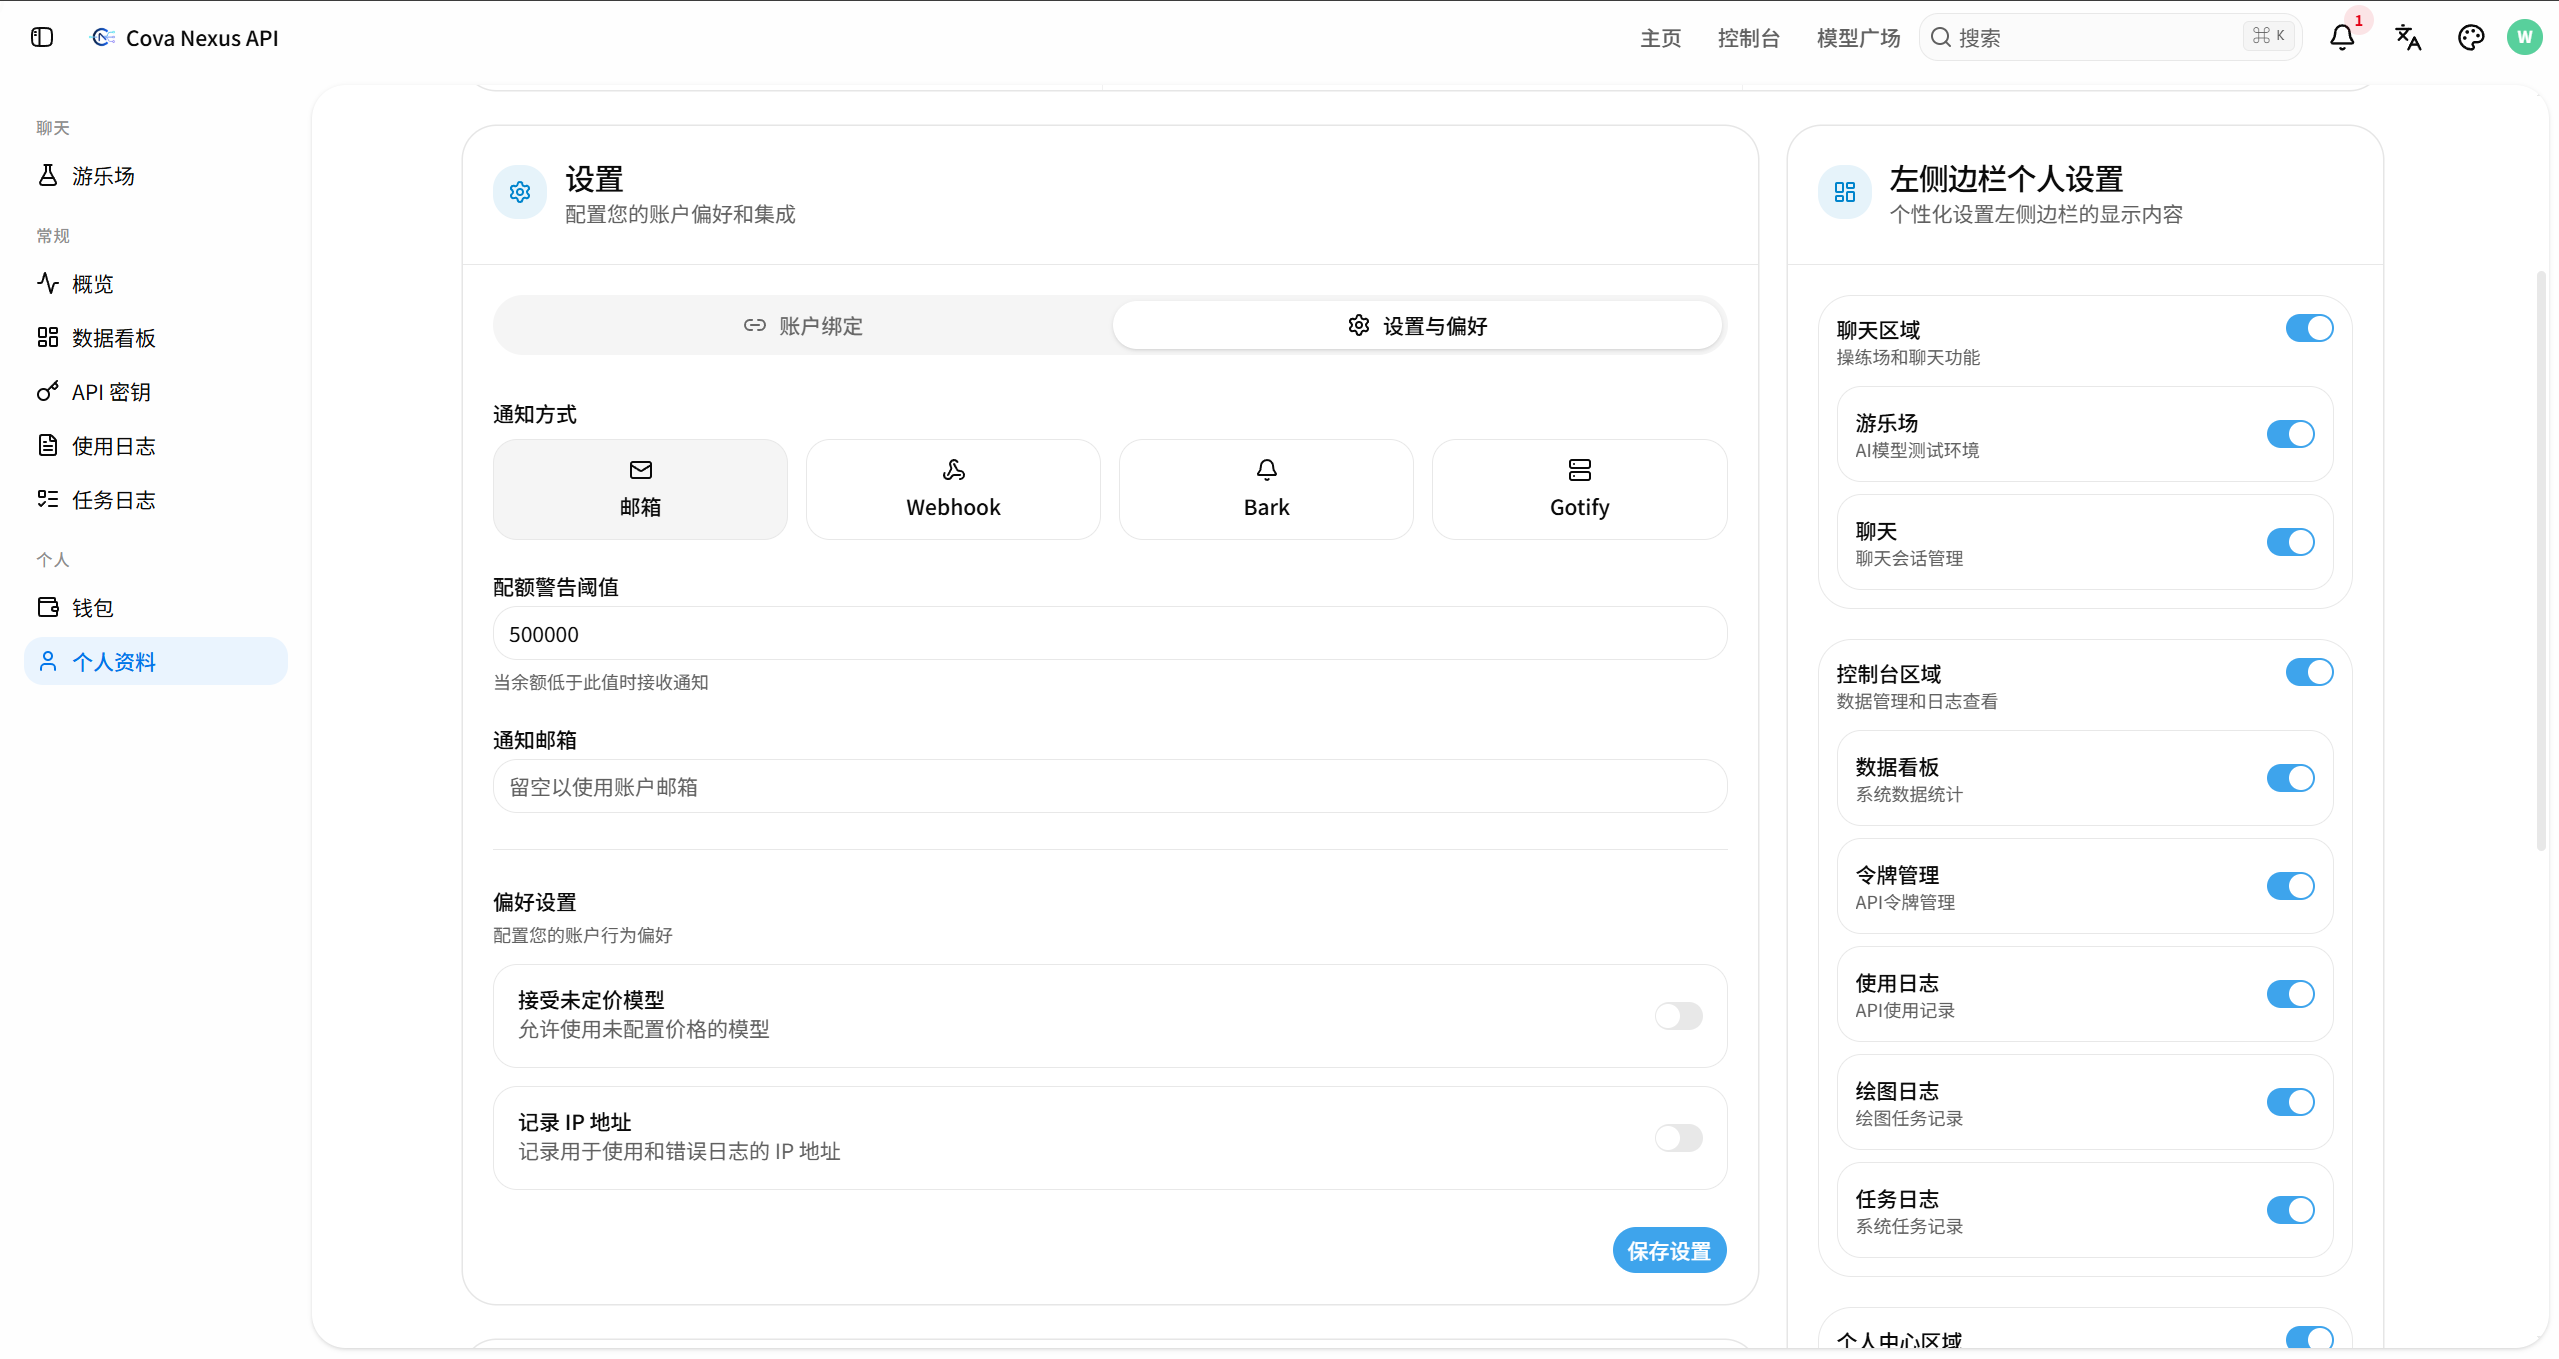Open 模型广场 in the top navigation
The width and height of the screenshot is (2559, 1359).
pyautogui.click(x=1859, y=38)
